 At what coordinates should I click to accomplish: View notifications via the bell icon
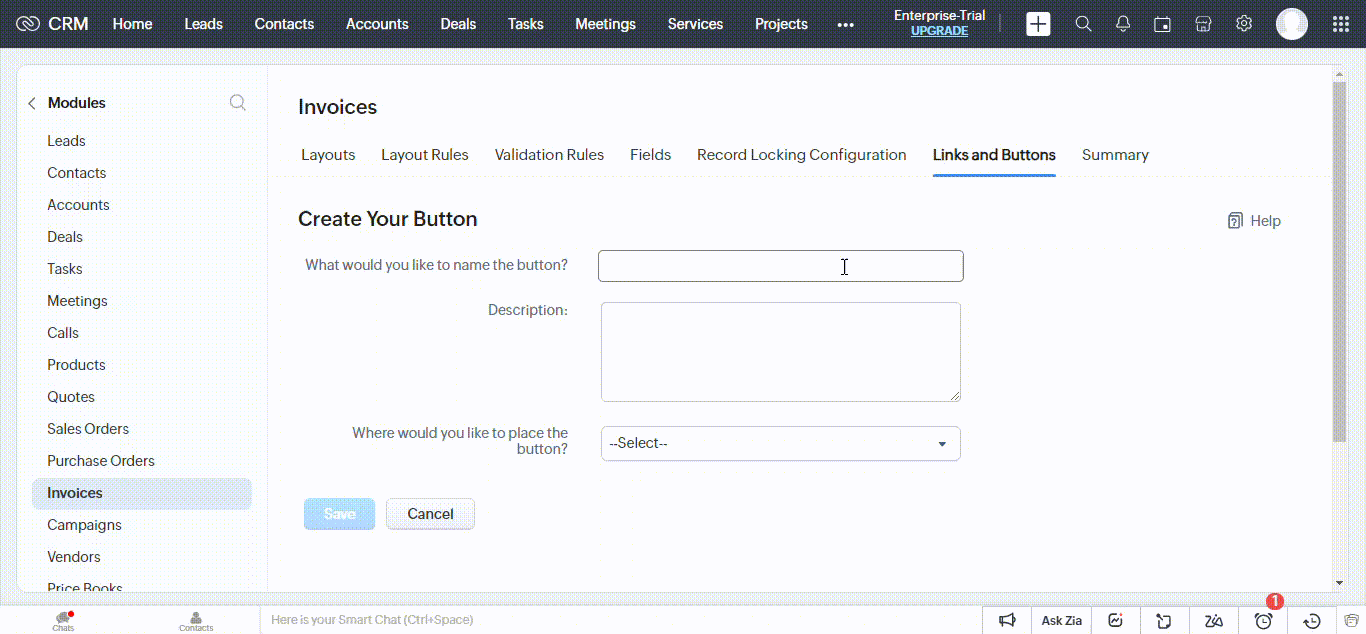1123,23
